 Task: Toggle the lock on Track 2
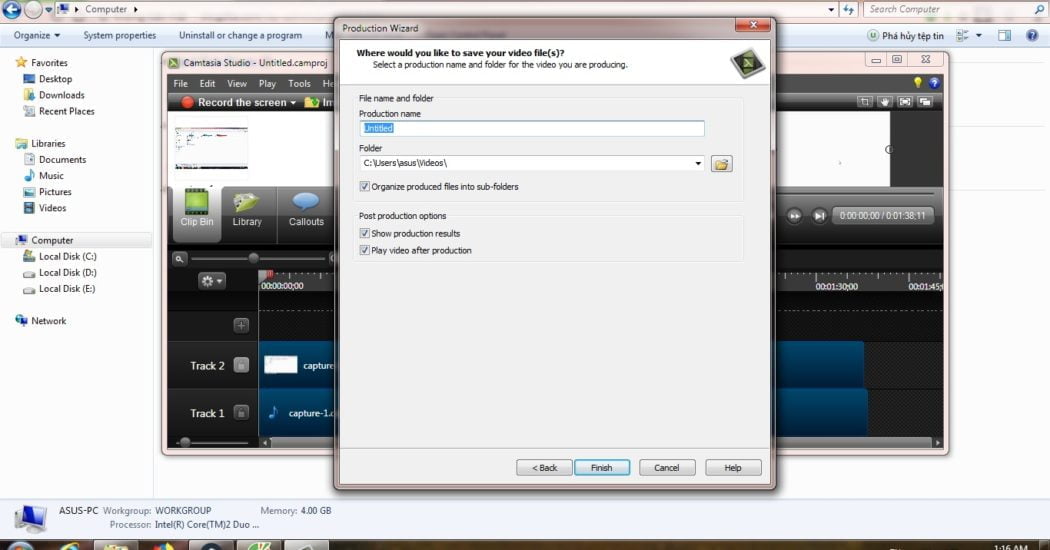pos(241,365)
